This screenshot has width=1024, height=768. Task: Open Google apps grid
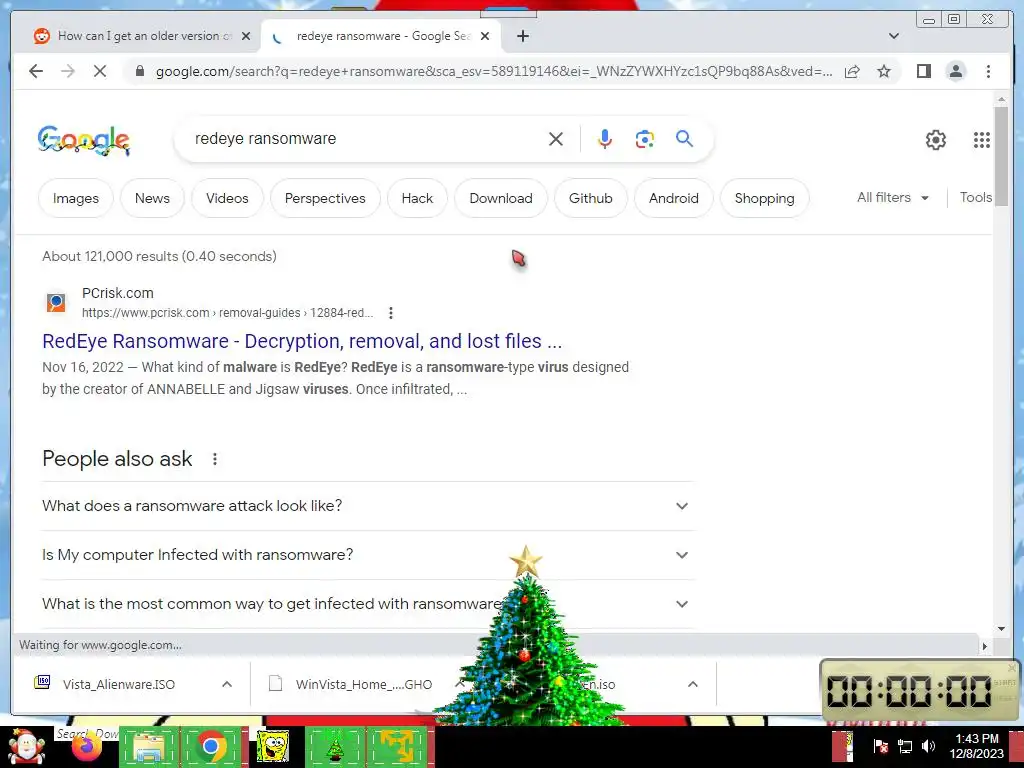coord(982,139)
